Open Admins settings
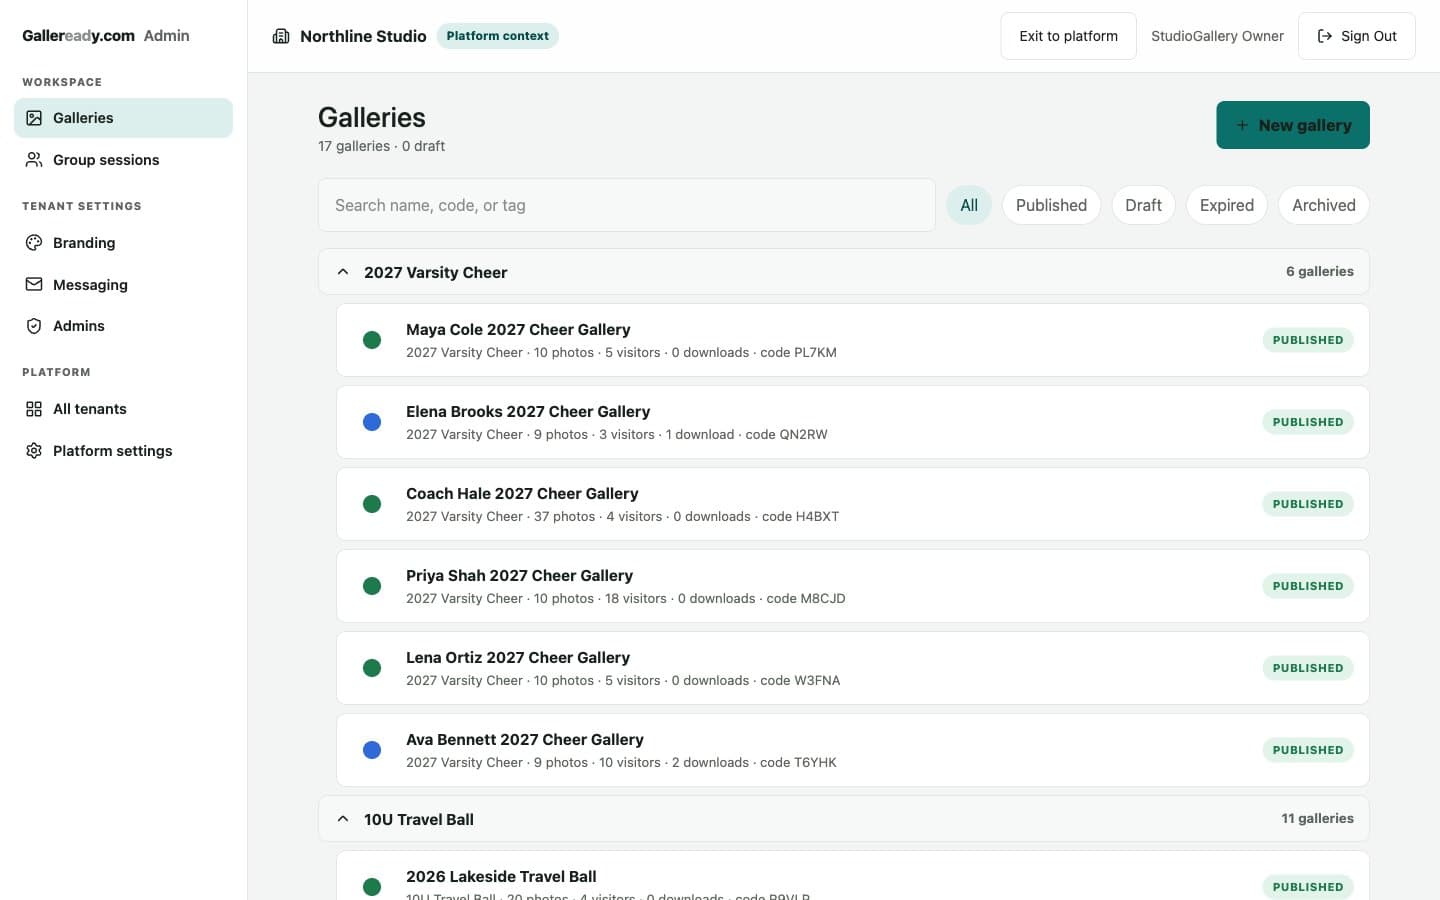 click(x=123, y=326)
